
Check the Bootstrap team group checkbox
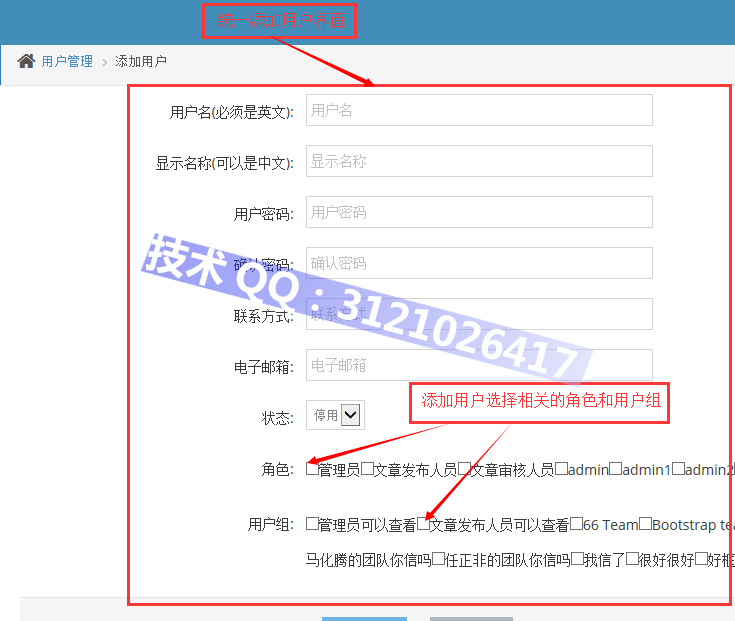[645, 524]
